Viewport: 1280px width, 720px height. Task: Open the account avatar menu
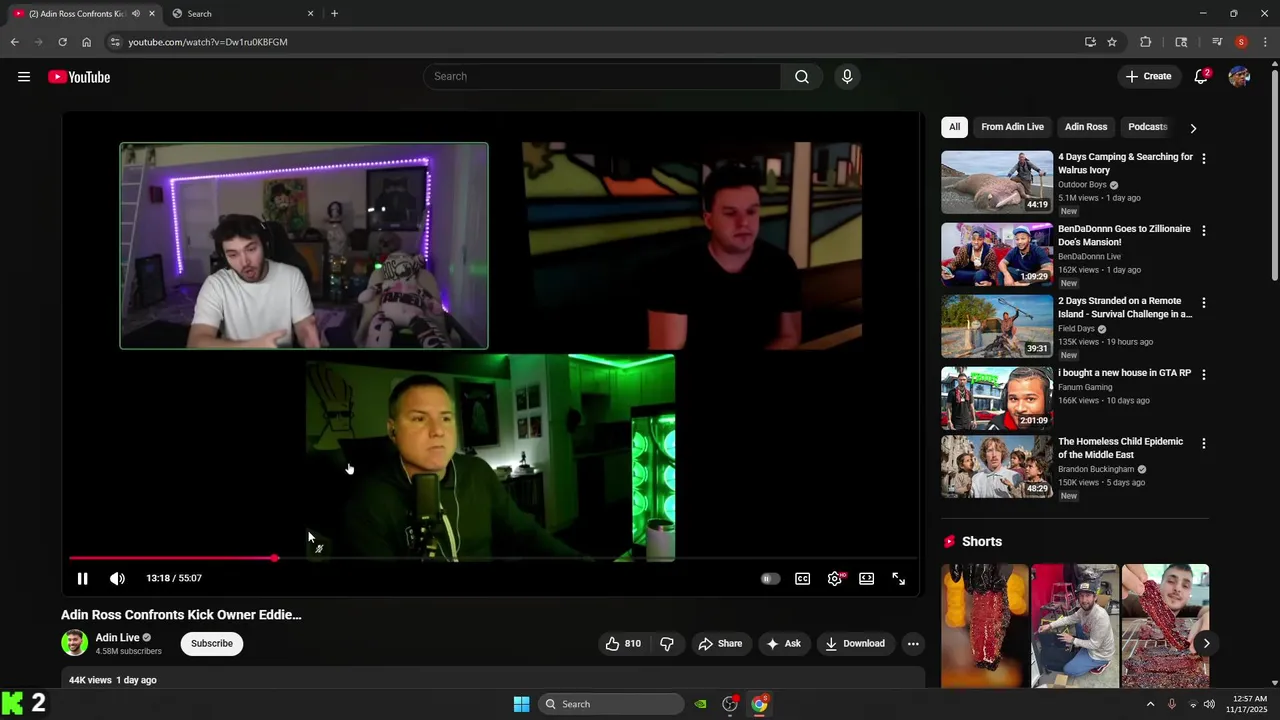pos(1239,77)
